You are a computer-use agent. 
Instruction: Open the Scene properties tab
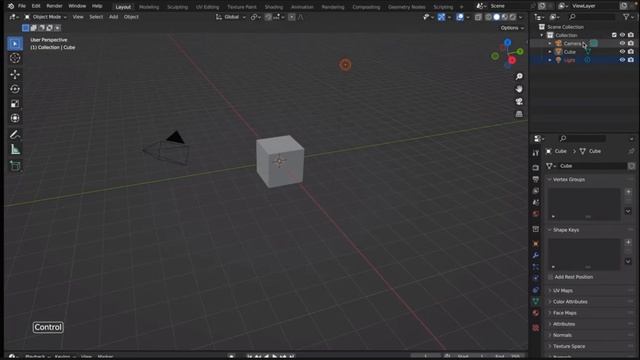(536, 202)
